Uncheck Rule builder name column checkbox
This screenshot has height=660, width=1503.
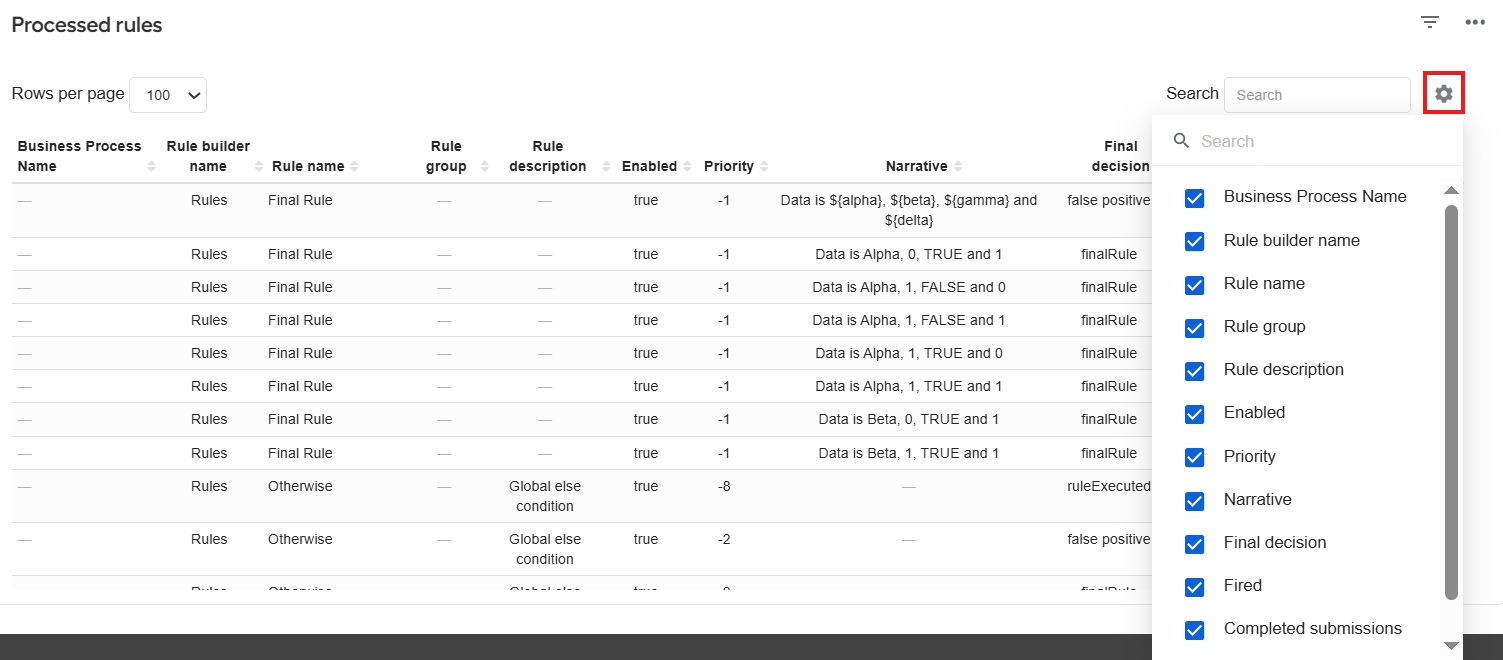[x=1194, y=241]
